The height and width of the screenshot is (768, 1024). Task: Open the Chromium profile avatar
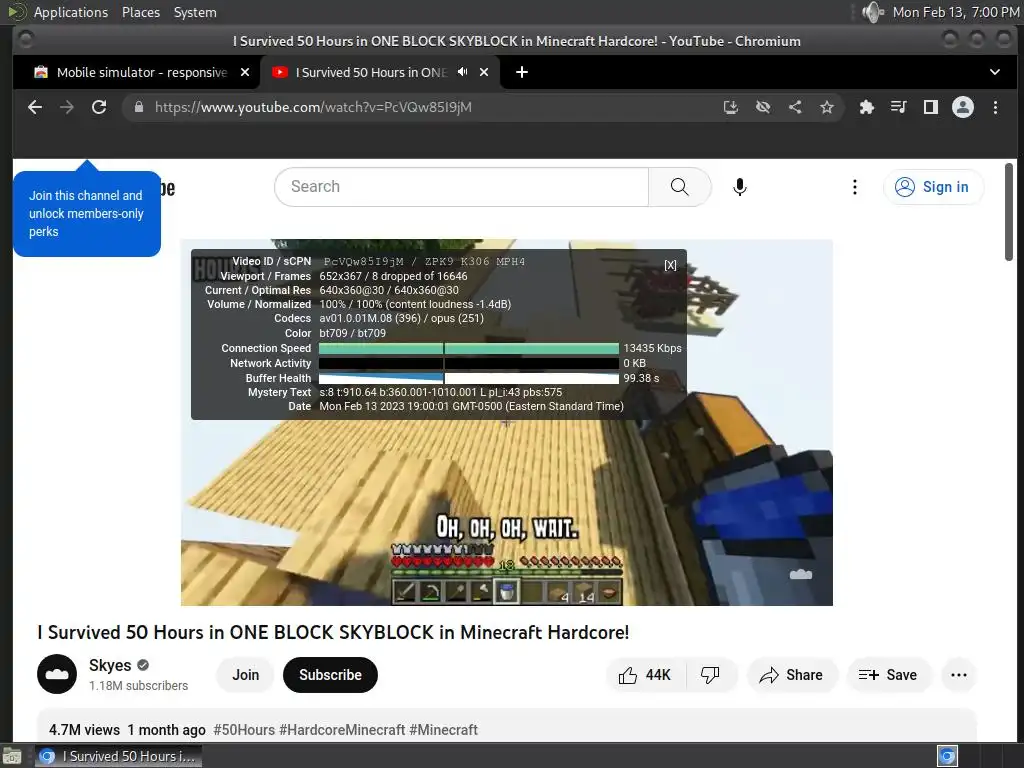pyautogui.click(x=963, y=107)
